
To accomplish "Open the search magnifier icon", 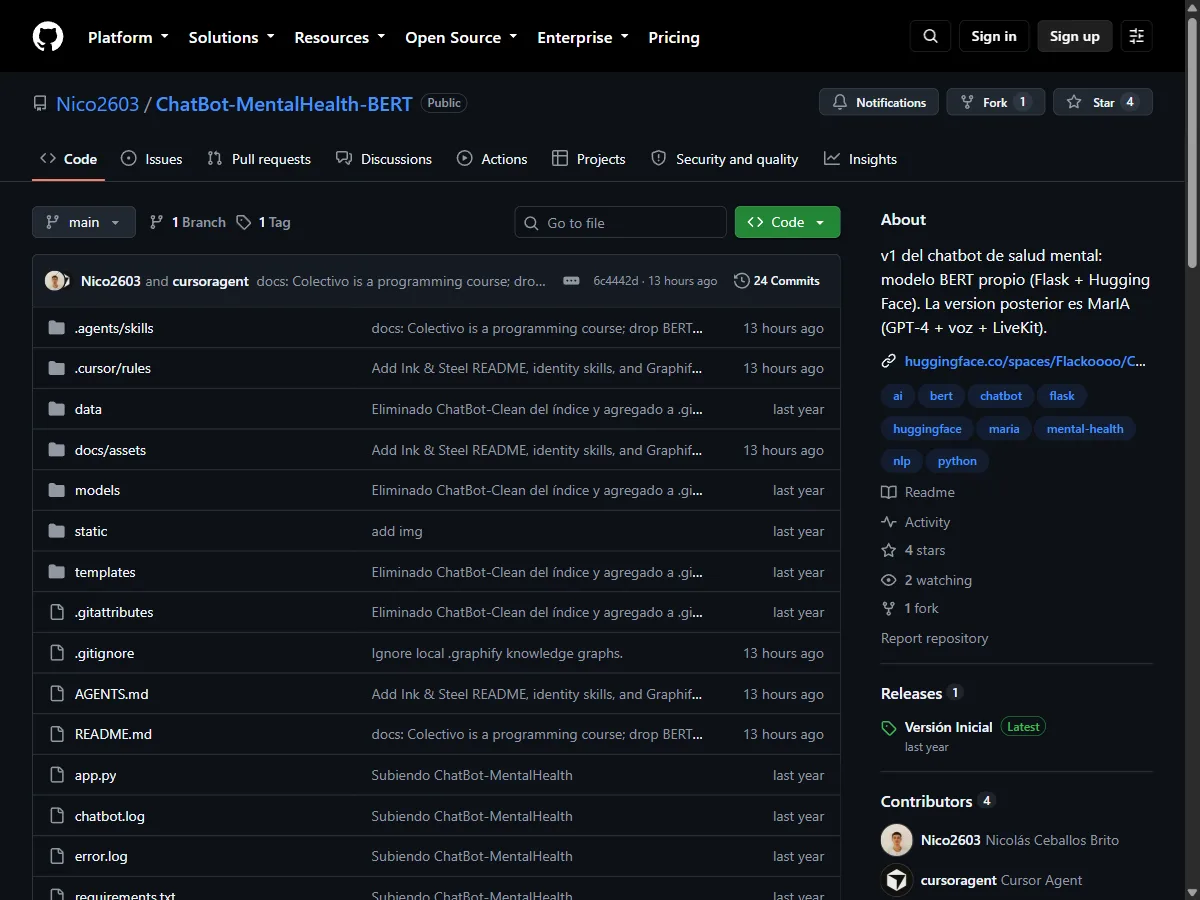I will click(930, 36).
